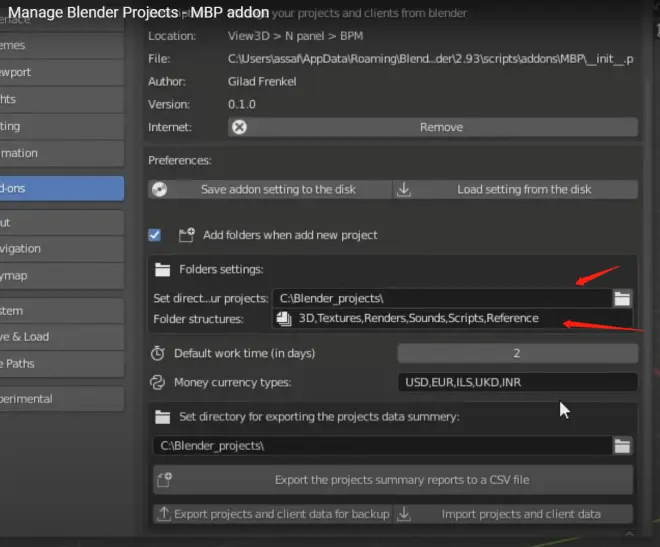Open the Keymap preferences tab

[x=62, y=276]
